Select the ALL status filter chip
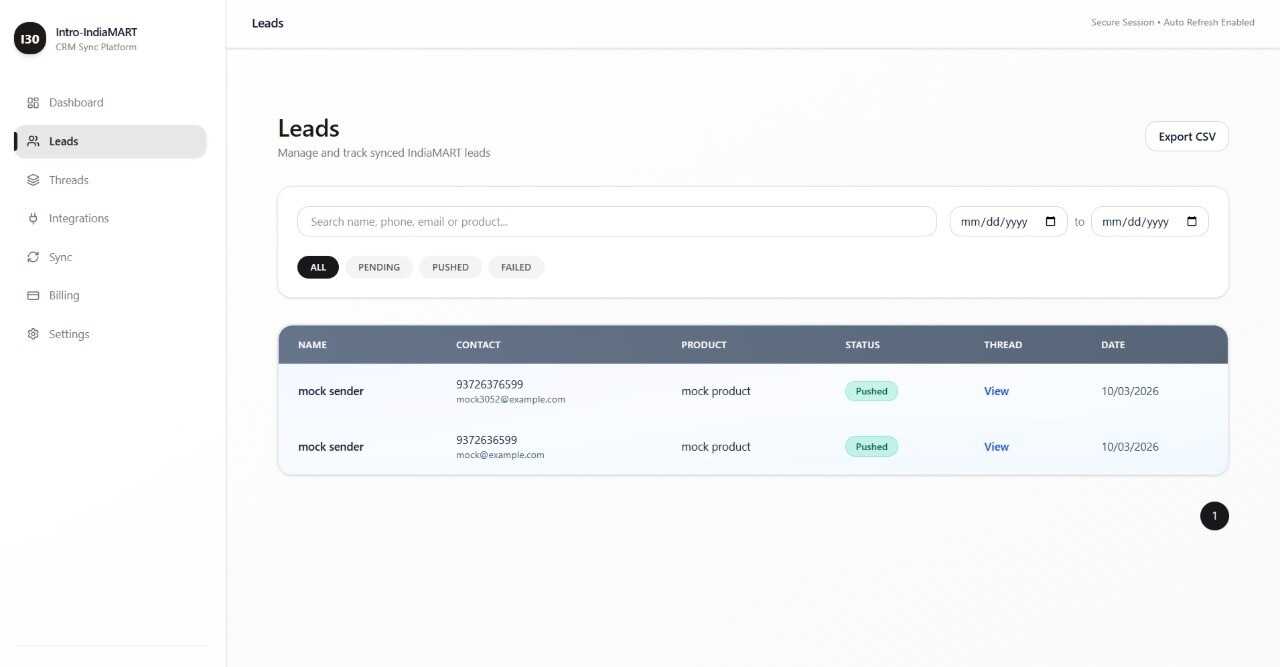The height and width of the screenshot is (667, 1280). click(318, 267)
